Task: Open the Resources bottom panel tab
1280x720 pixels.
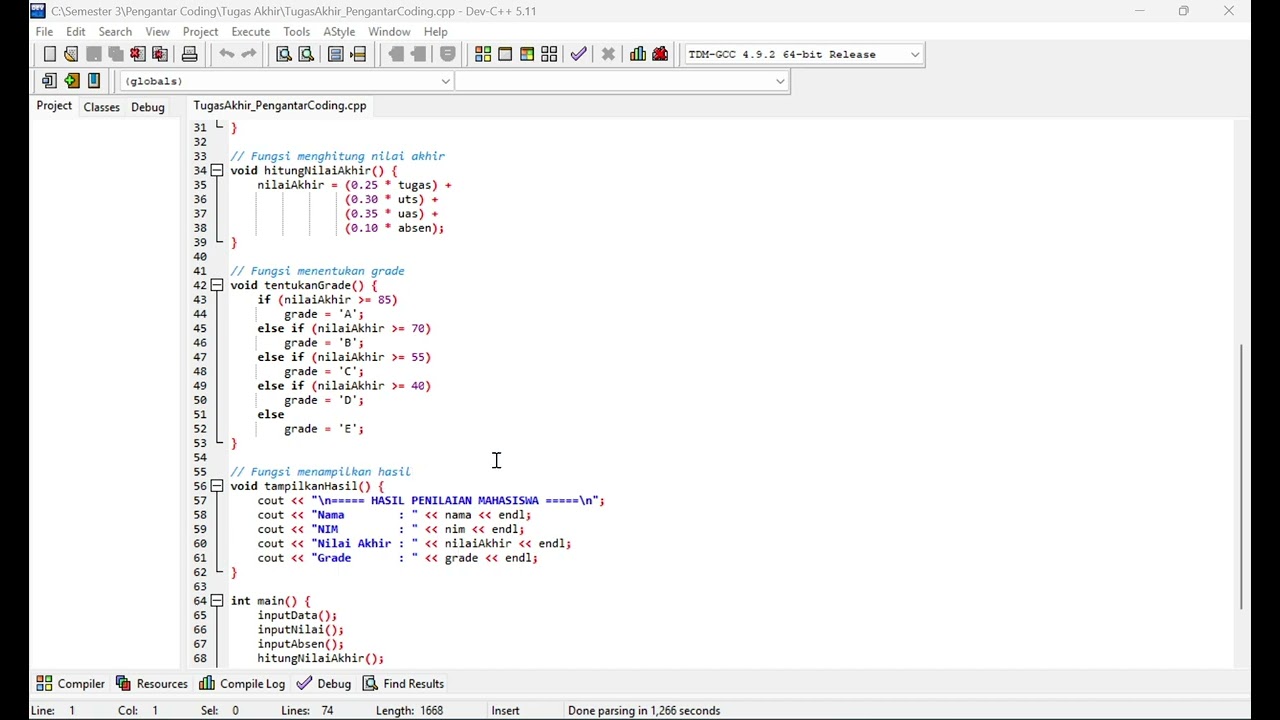Action: click(x=151, y=684)
